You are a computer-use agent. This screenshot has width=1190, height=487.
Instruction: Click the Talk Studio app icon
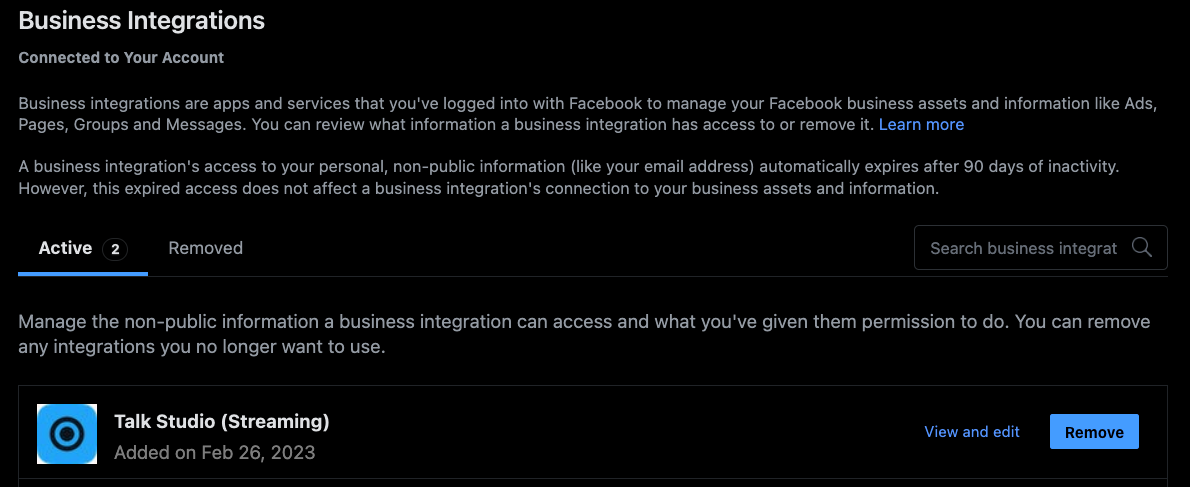(x=67, y=434)
